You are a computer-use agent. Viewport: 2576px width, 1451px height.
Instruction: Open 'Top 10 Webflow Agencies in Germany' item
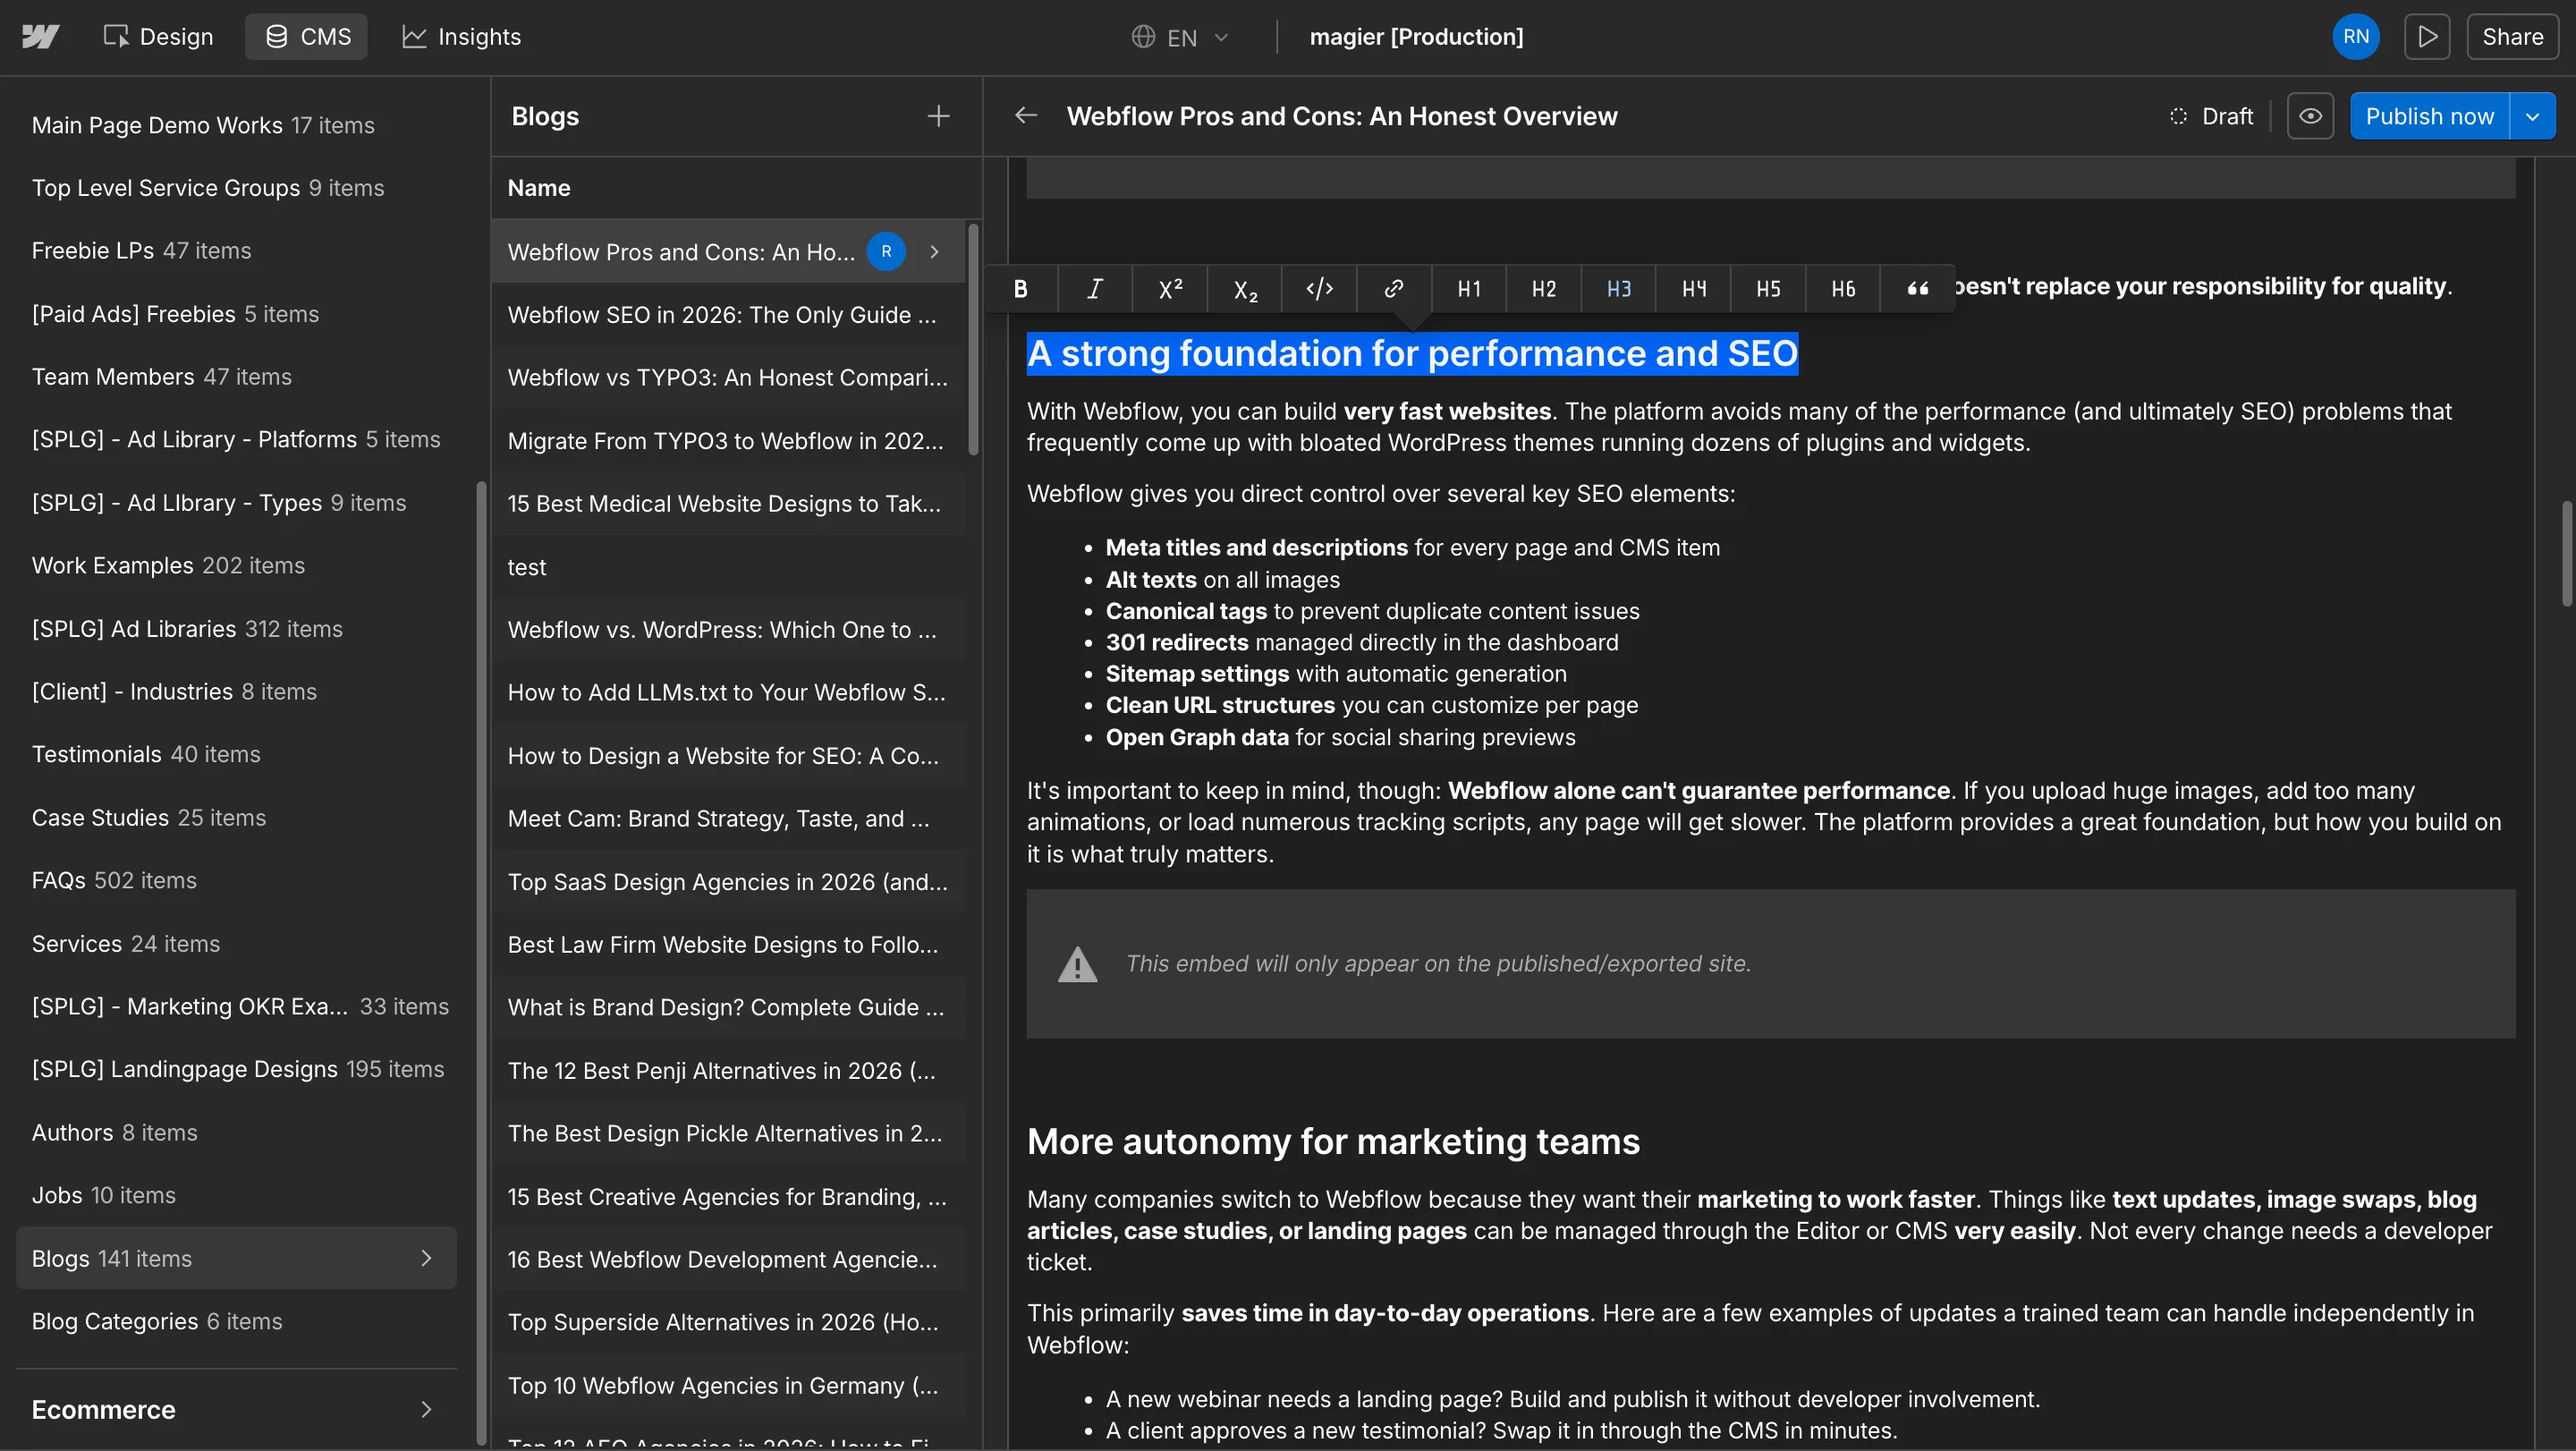click(x=728, y=1386)
